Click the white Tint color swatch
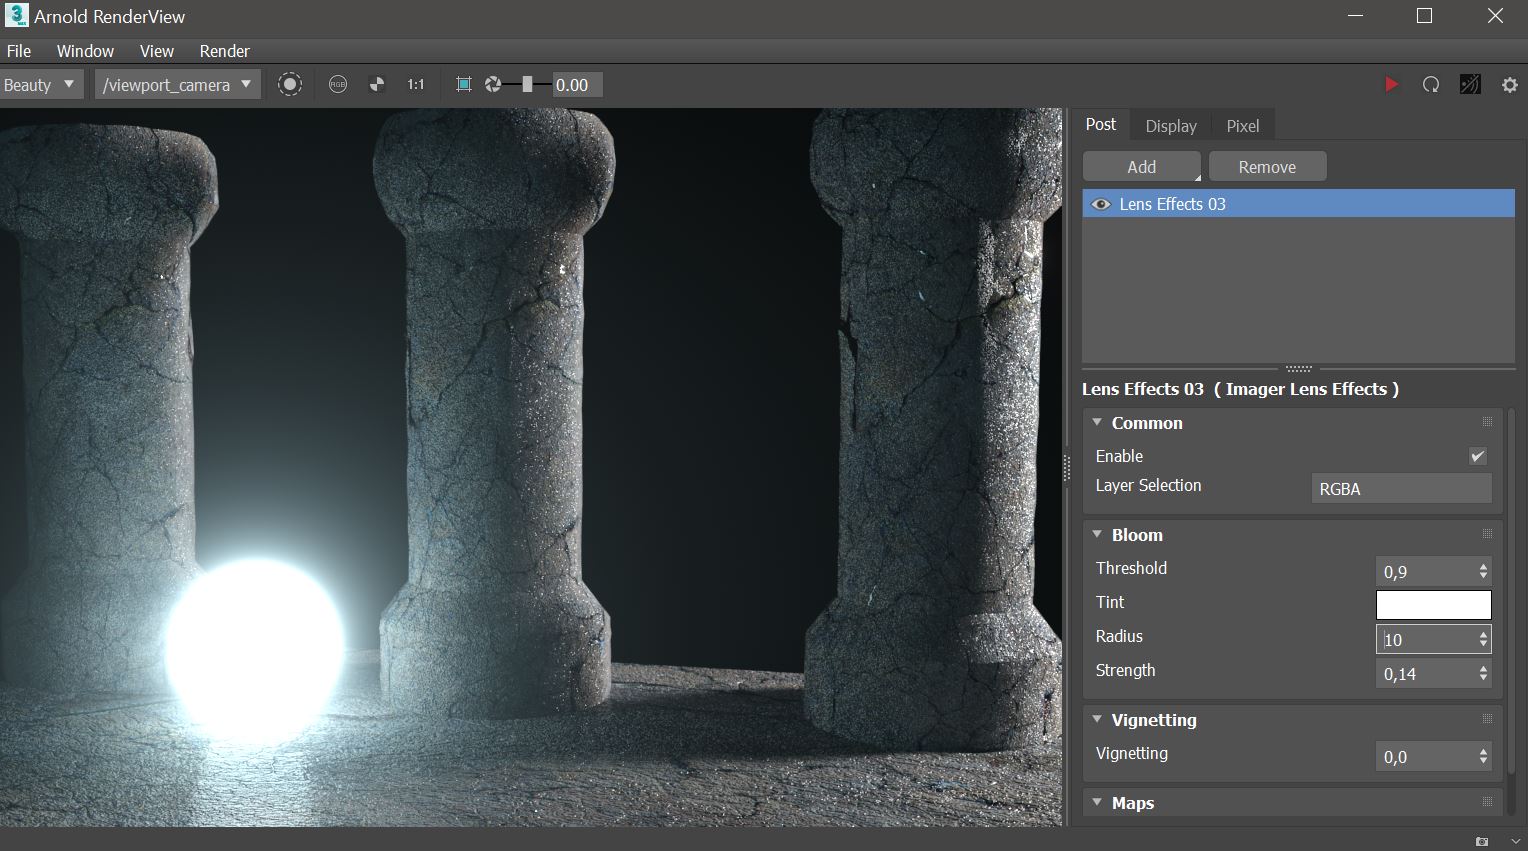The image size is (1528, 851). 1433,604
